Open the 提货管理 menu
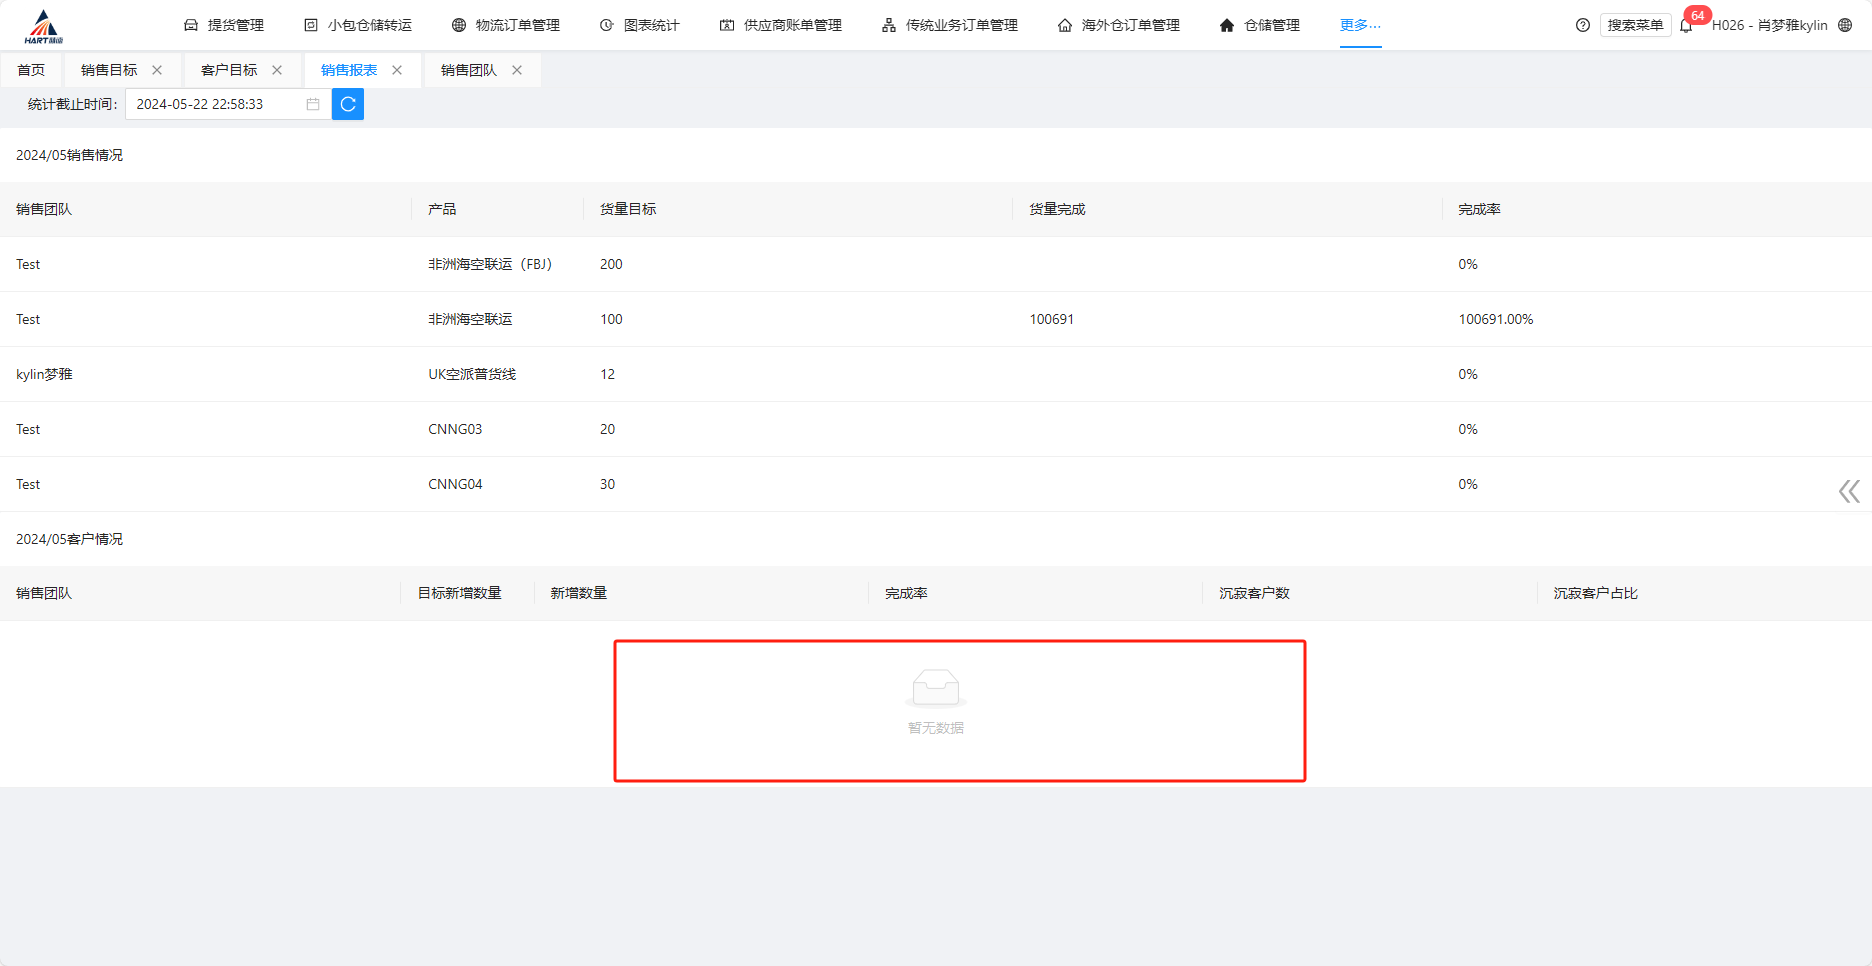1872x966 pixels. point(224,25)
